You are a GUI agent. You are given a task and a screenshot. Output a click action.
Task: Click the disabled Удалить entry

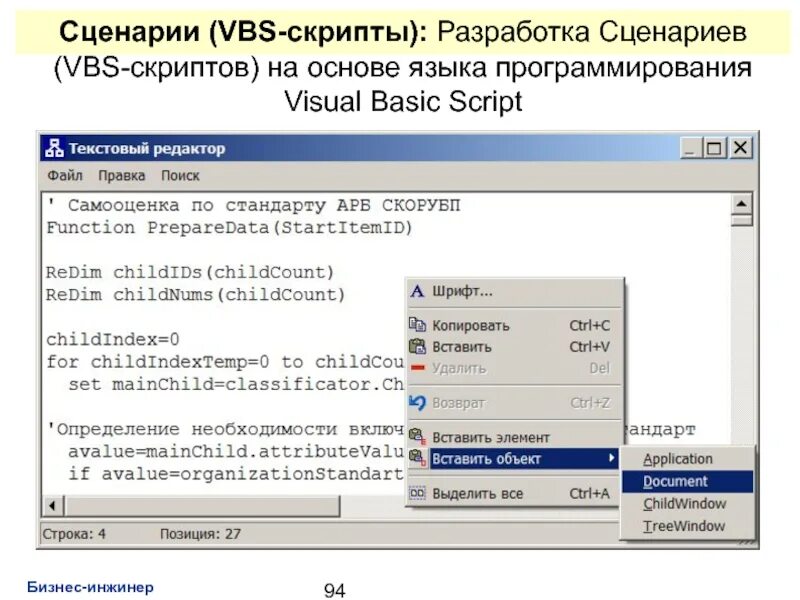pos(515,368)
